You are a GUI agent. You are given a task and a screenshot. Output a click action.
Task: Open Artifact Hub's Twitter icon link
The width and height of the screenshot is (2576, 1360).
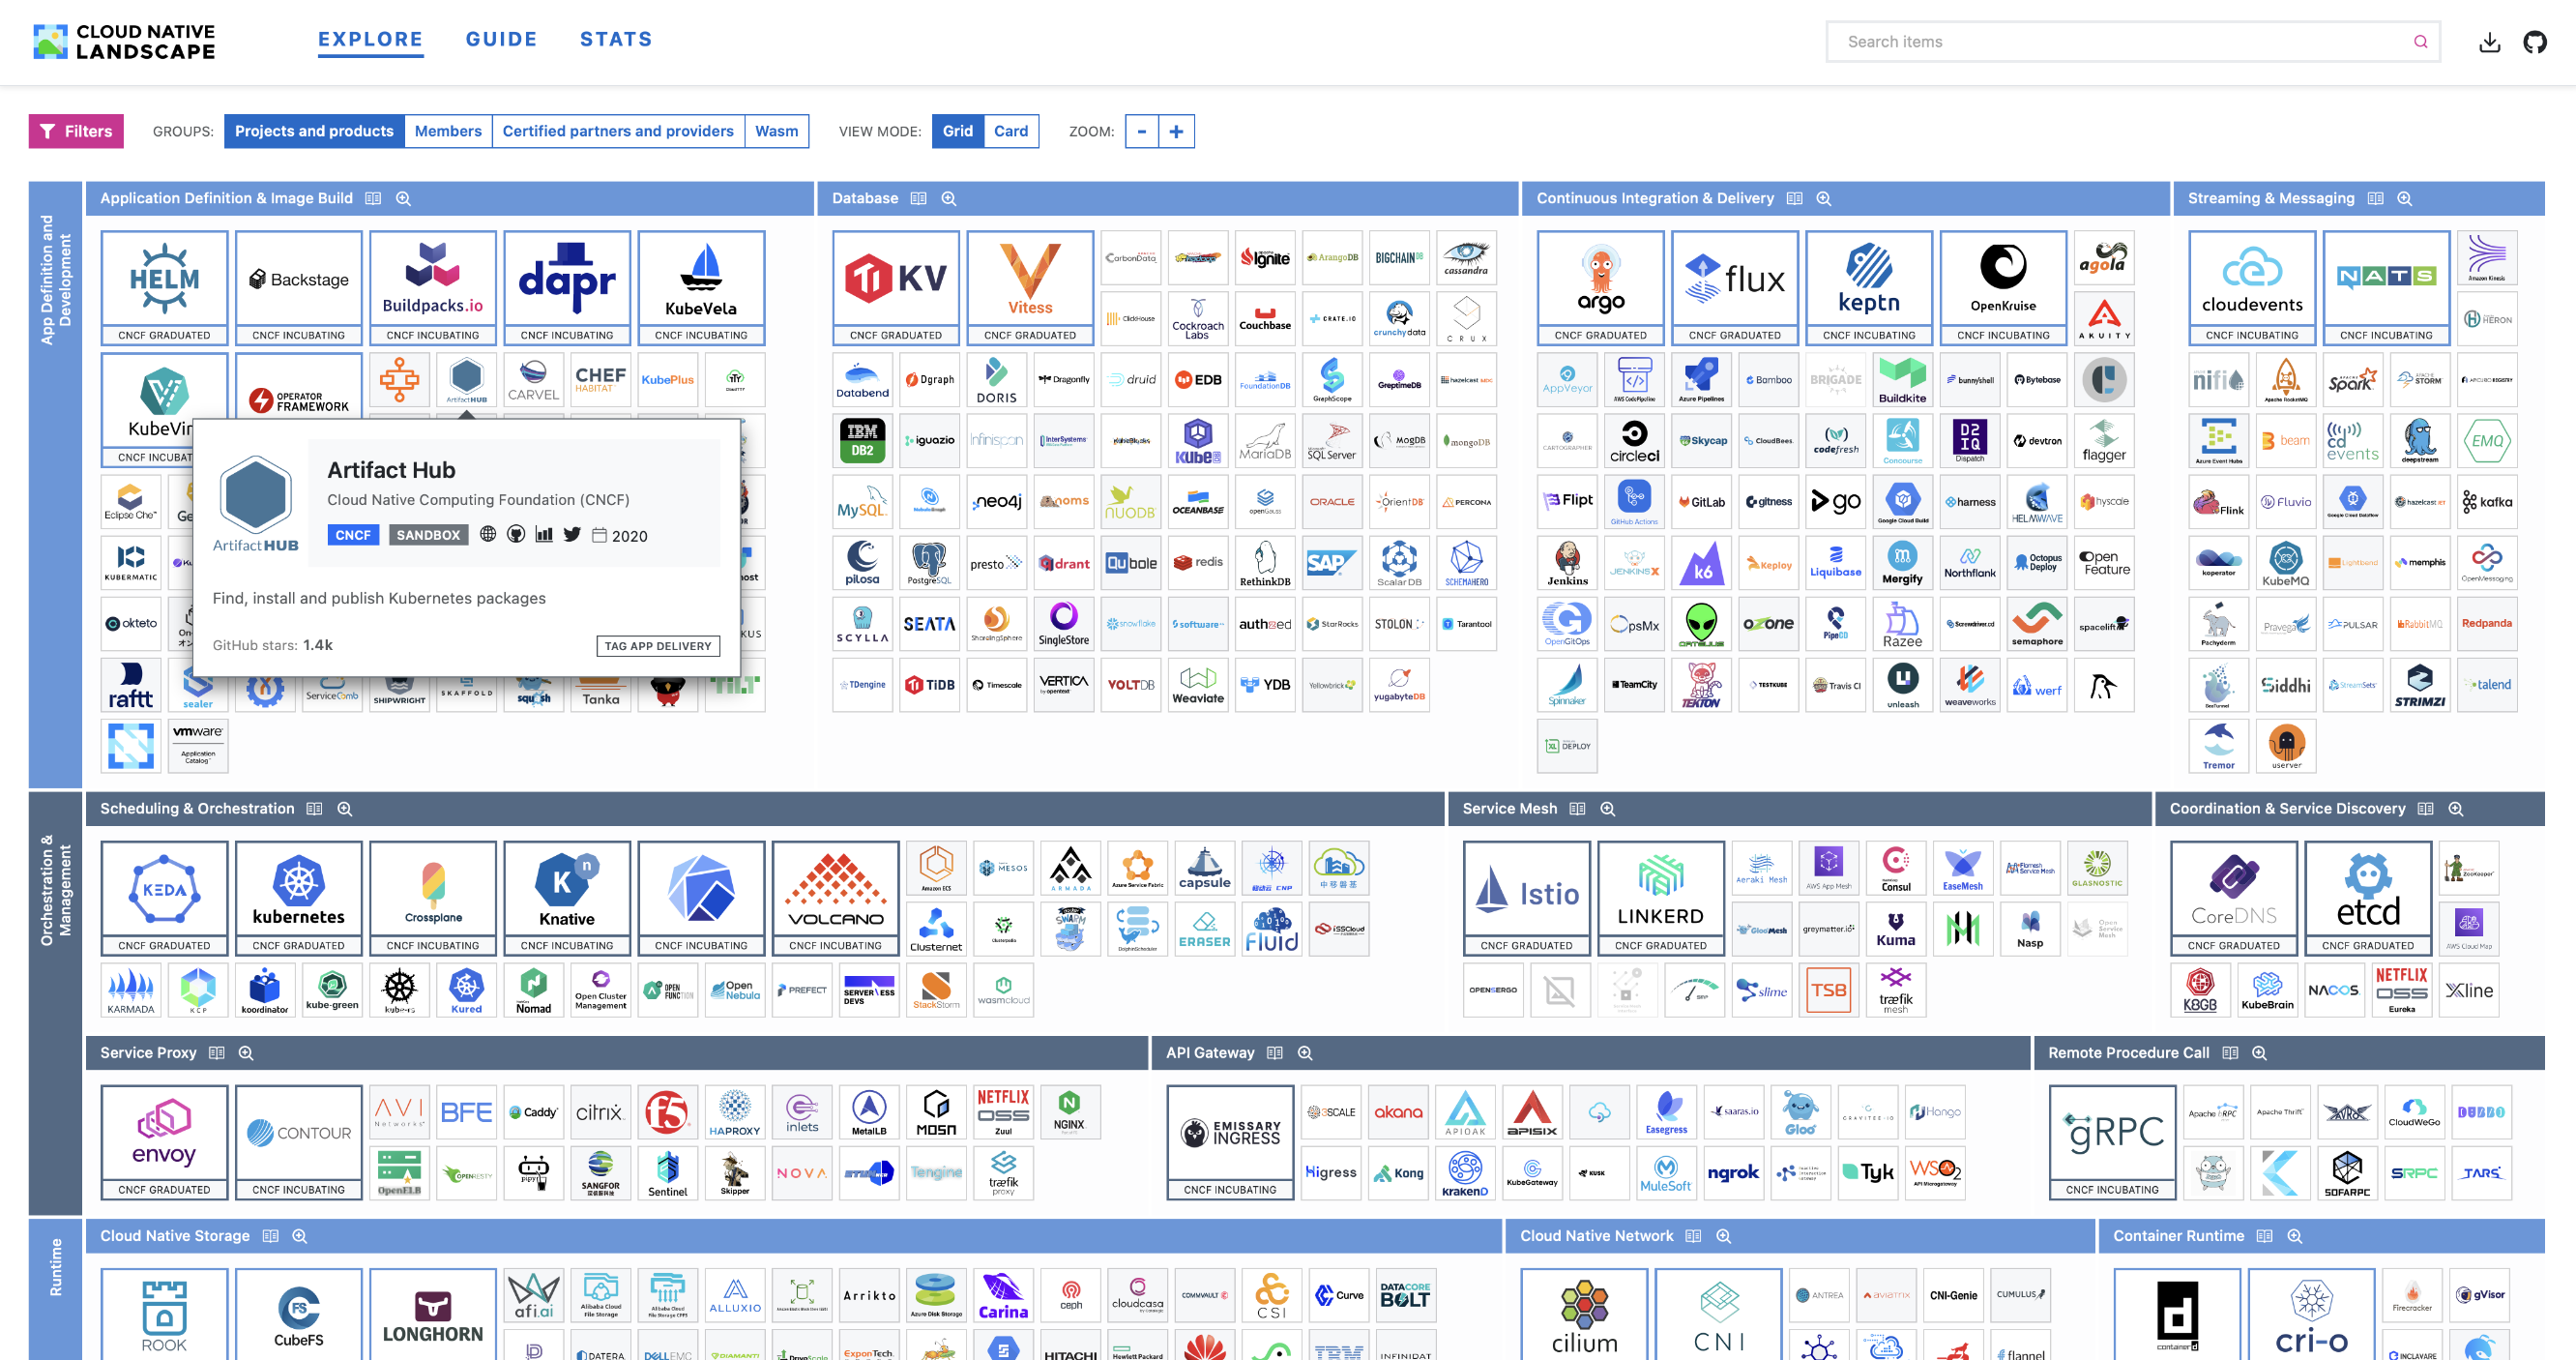coord(572,534)
